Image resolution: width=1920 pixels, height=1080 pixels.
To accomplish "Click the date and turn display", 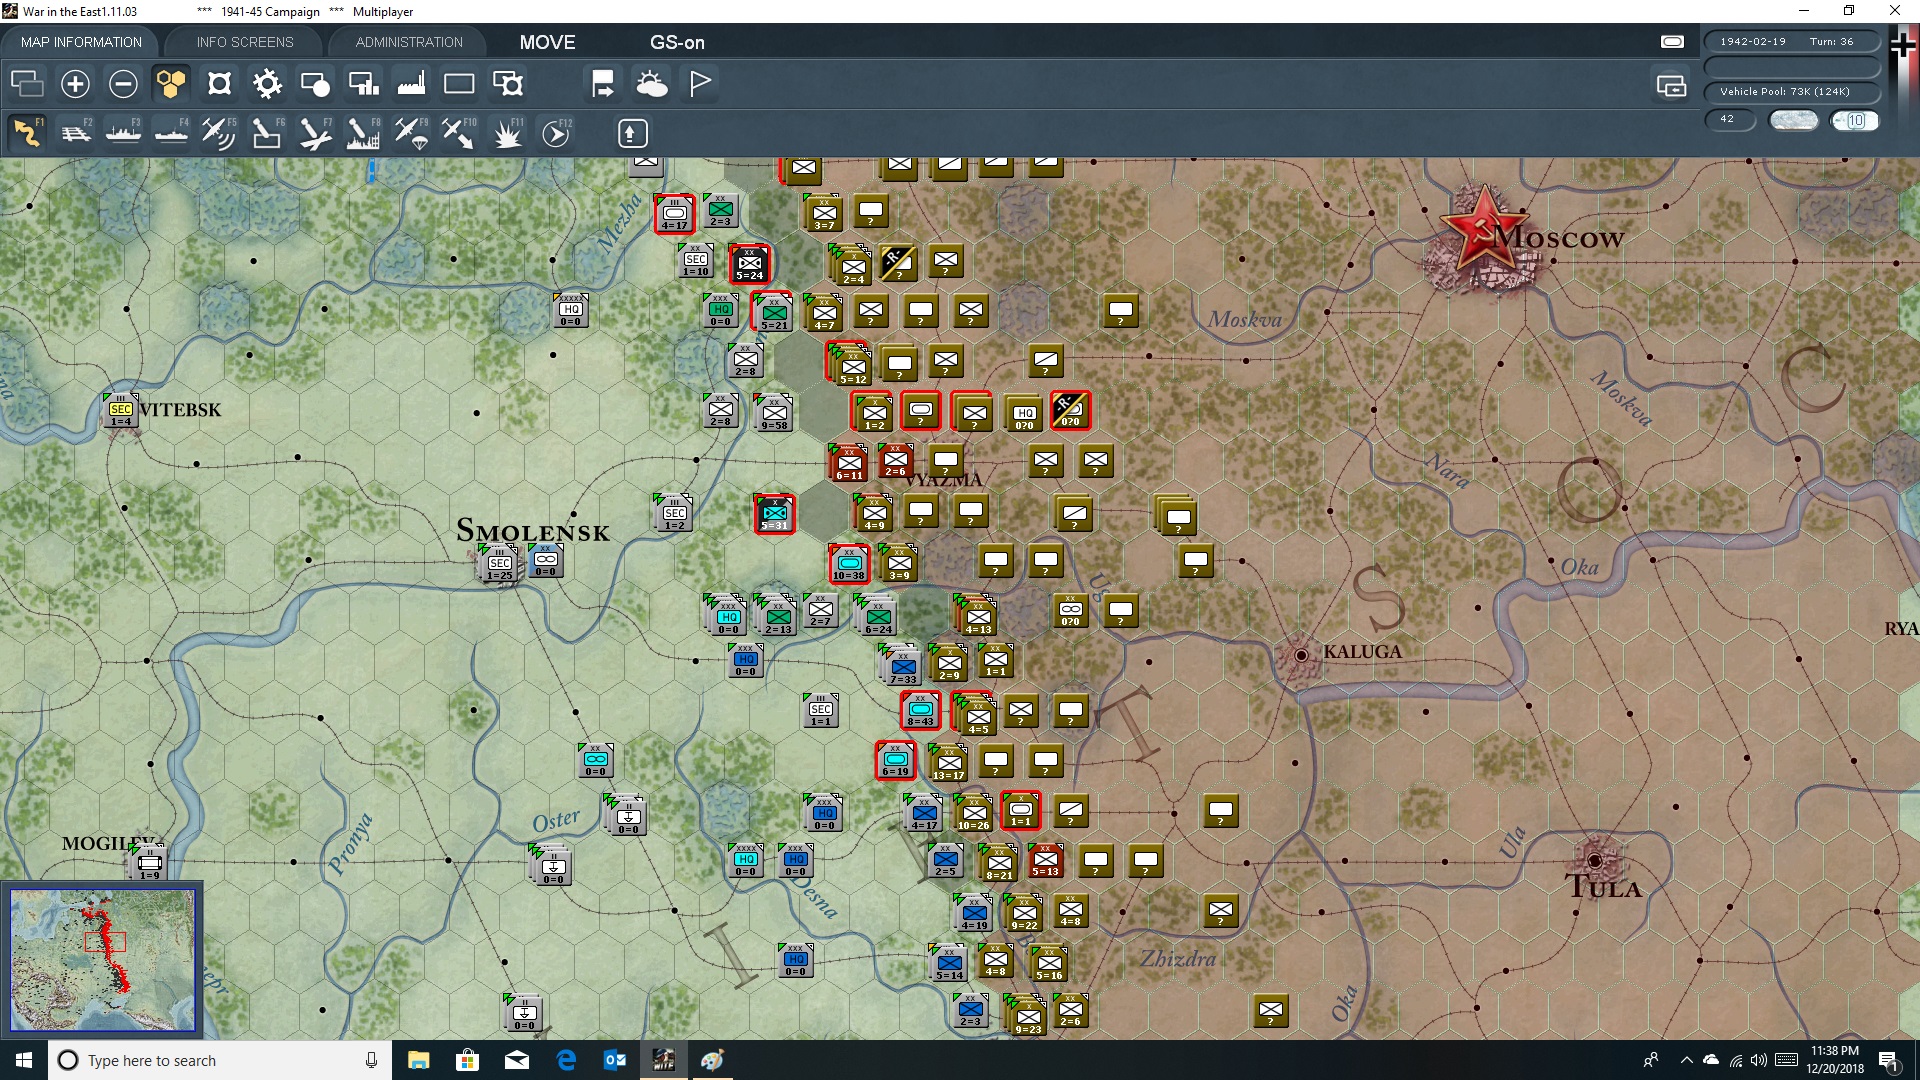I will pos(1792,41).
